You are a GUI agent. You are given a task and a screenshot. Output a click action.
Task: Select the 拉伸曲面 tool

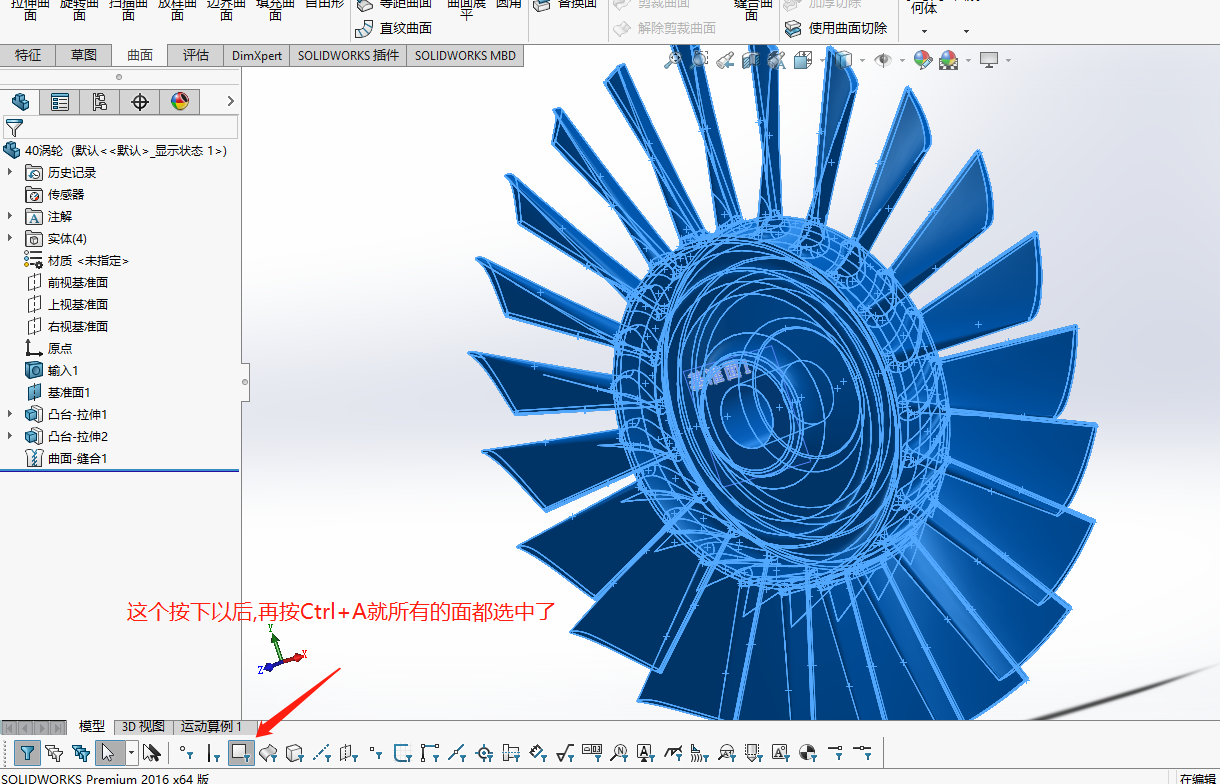point(28,12)
